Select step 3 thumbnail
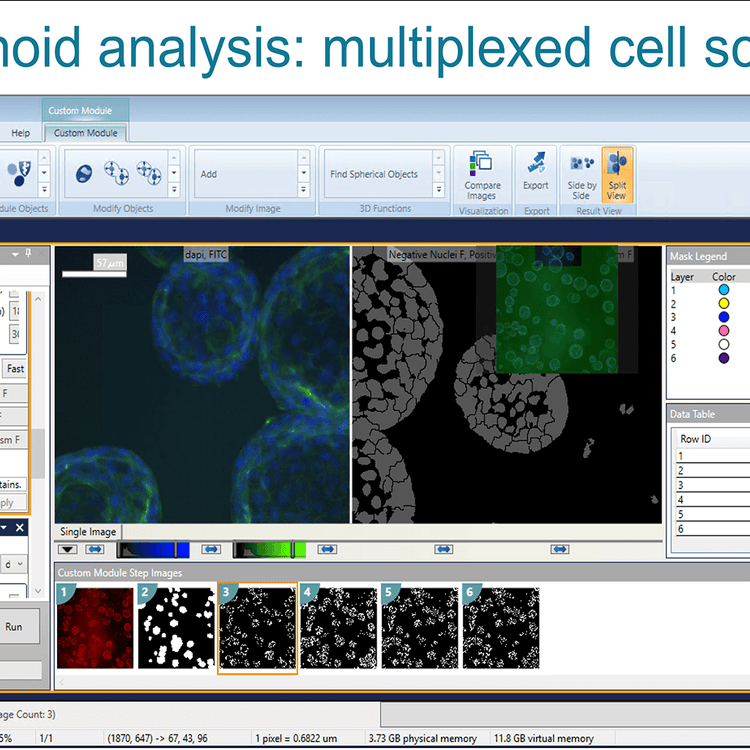Screen dimensions: 750x750 (258, 628)
